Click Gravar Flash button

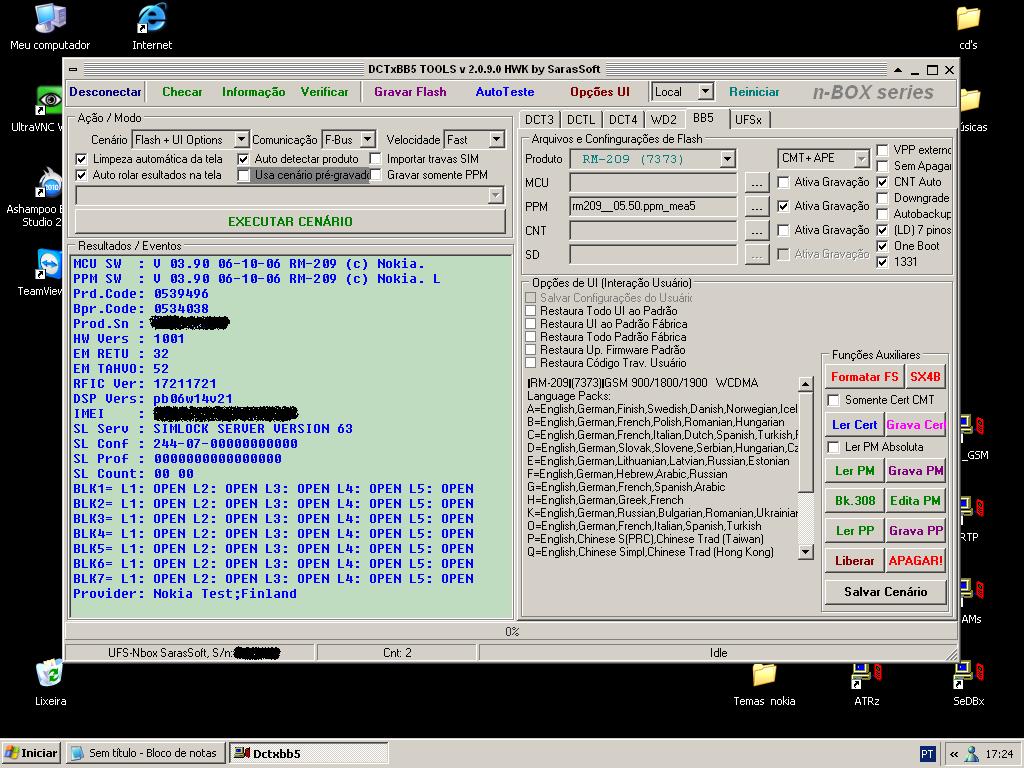click(x=410, y=92)
